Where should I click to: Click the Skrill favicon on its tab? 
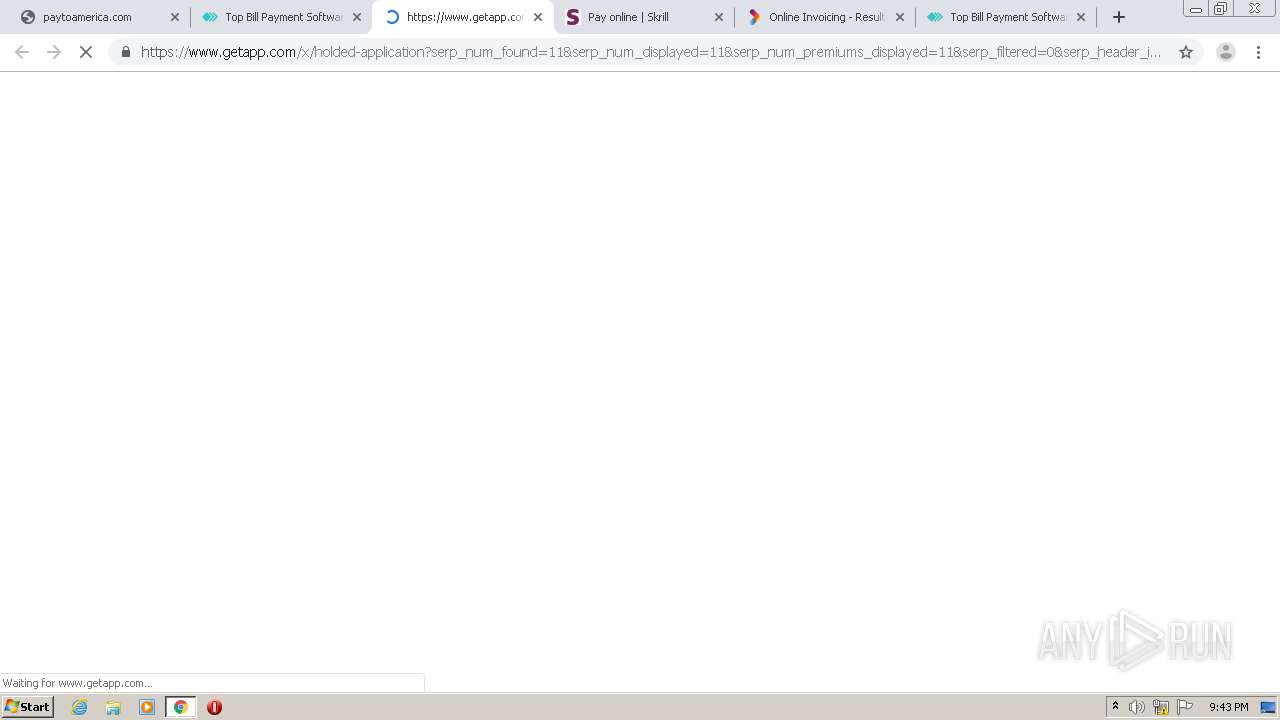[573, 17]
